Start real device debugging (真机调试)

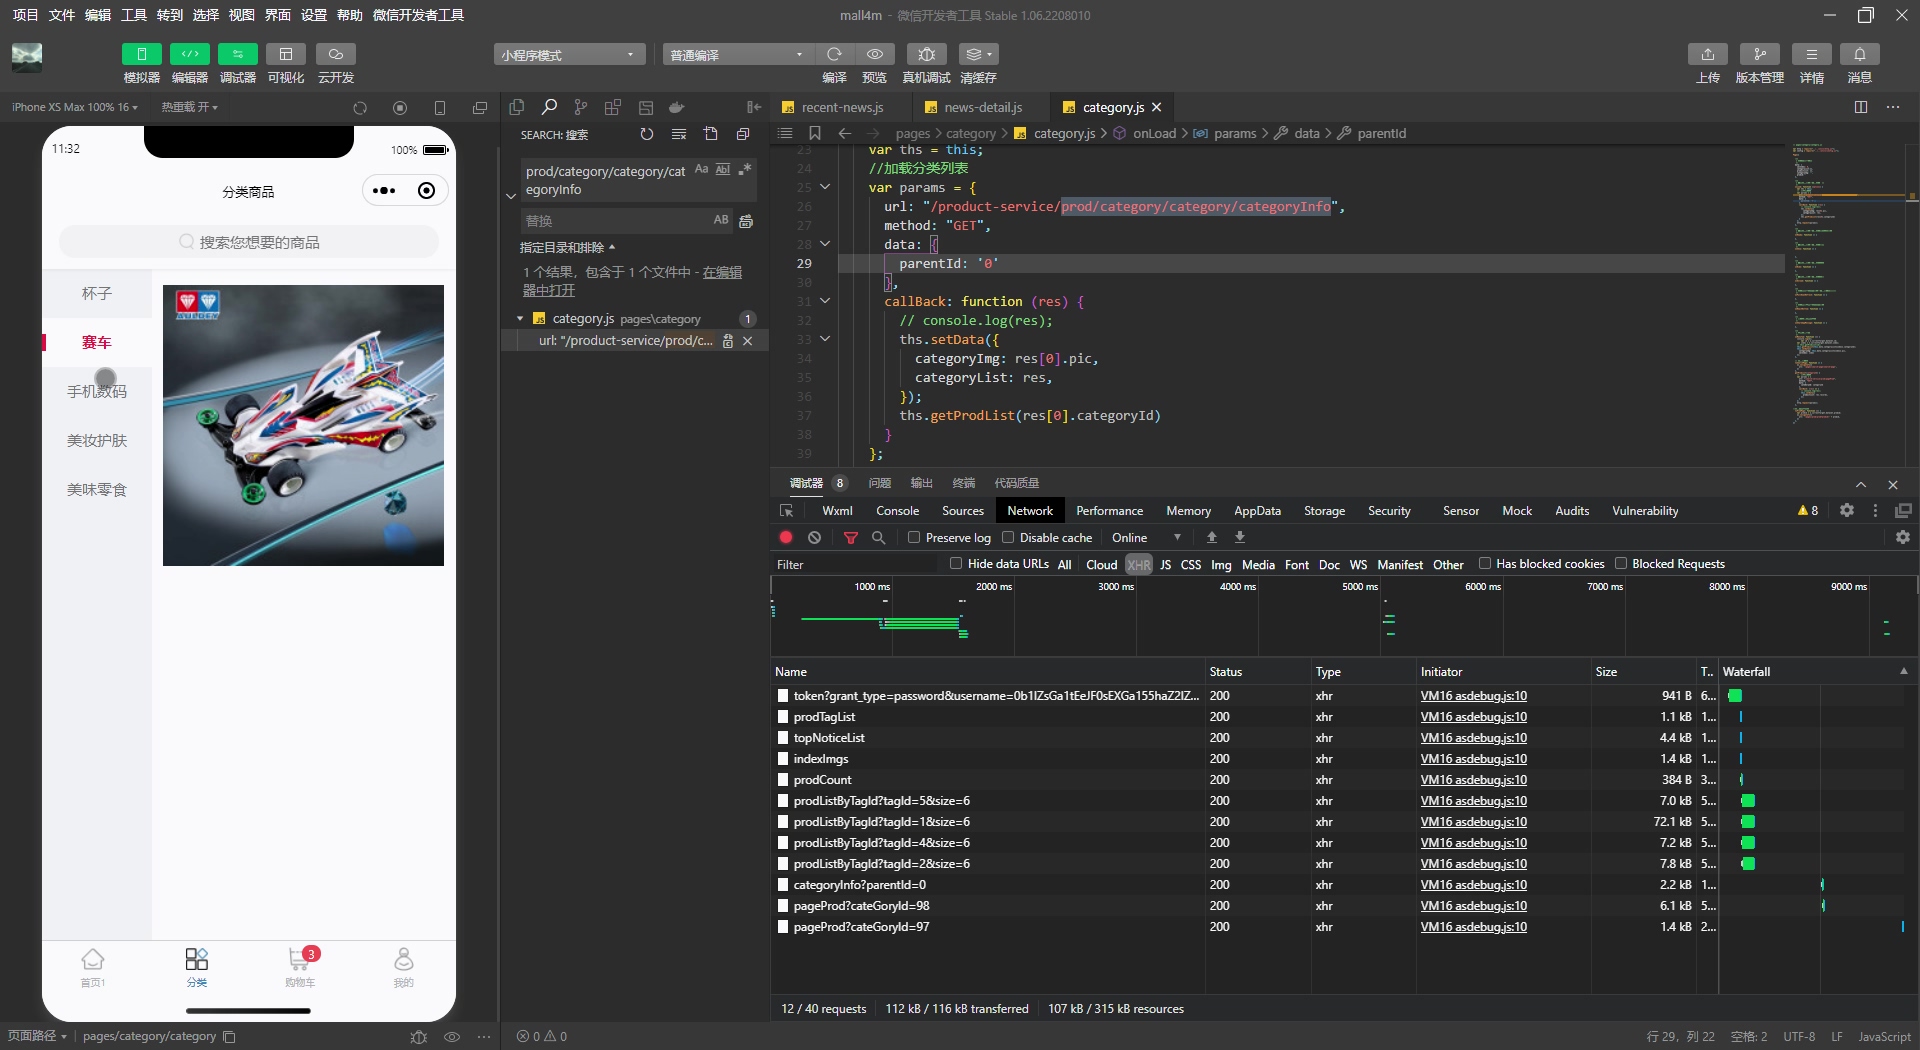[926, 54]
